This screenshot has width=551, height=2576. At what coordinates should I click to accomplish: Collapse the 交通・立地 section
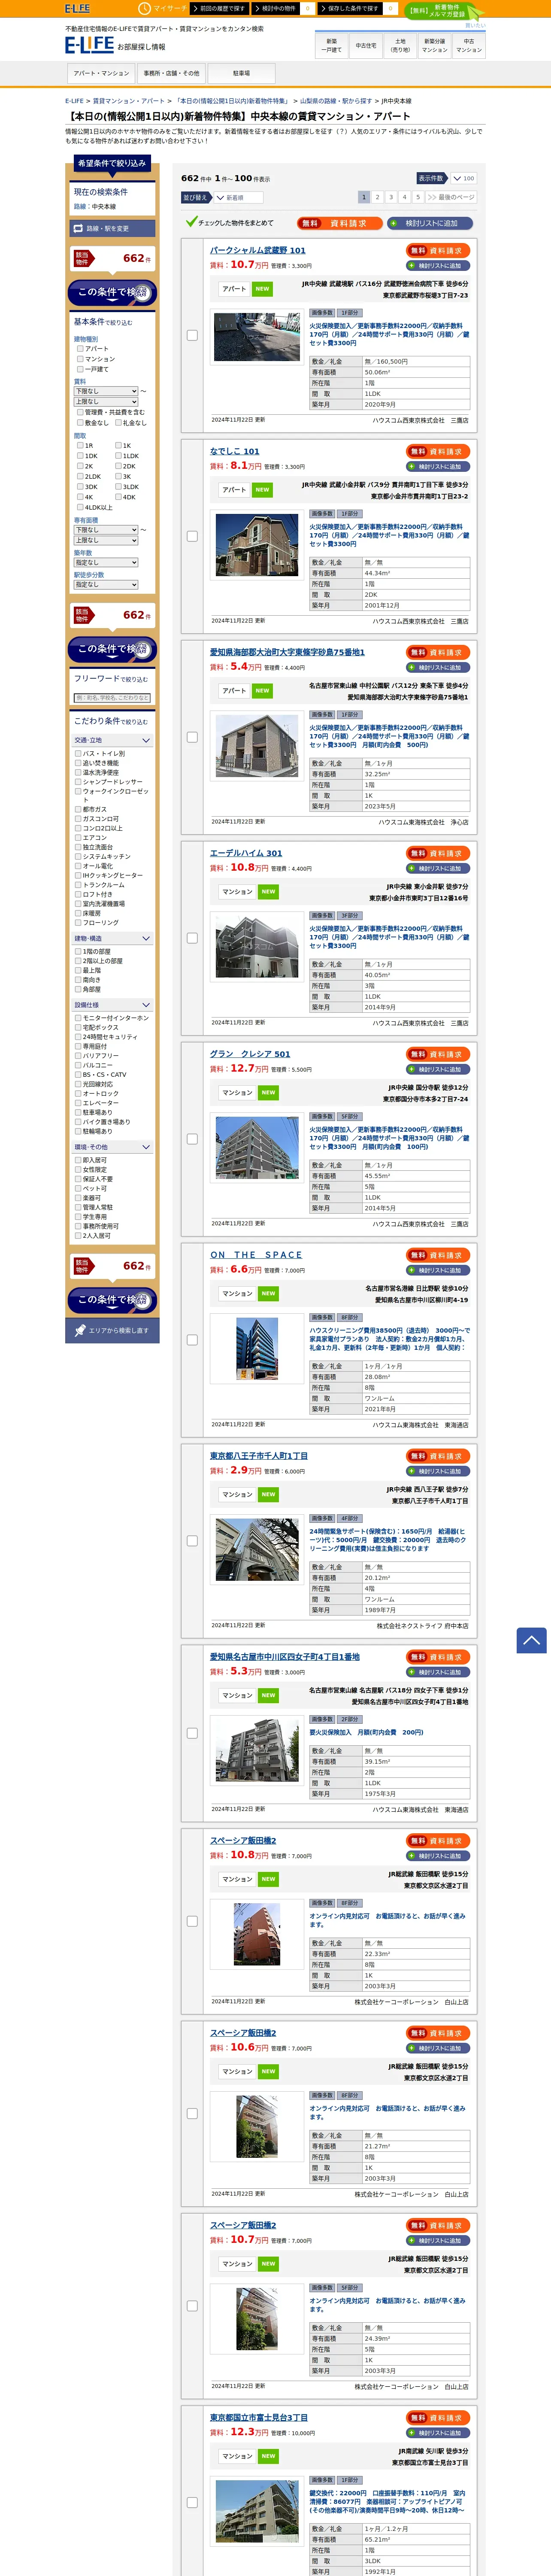point(112,741)
